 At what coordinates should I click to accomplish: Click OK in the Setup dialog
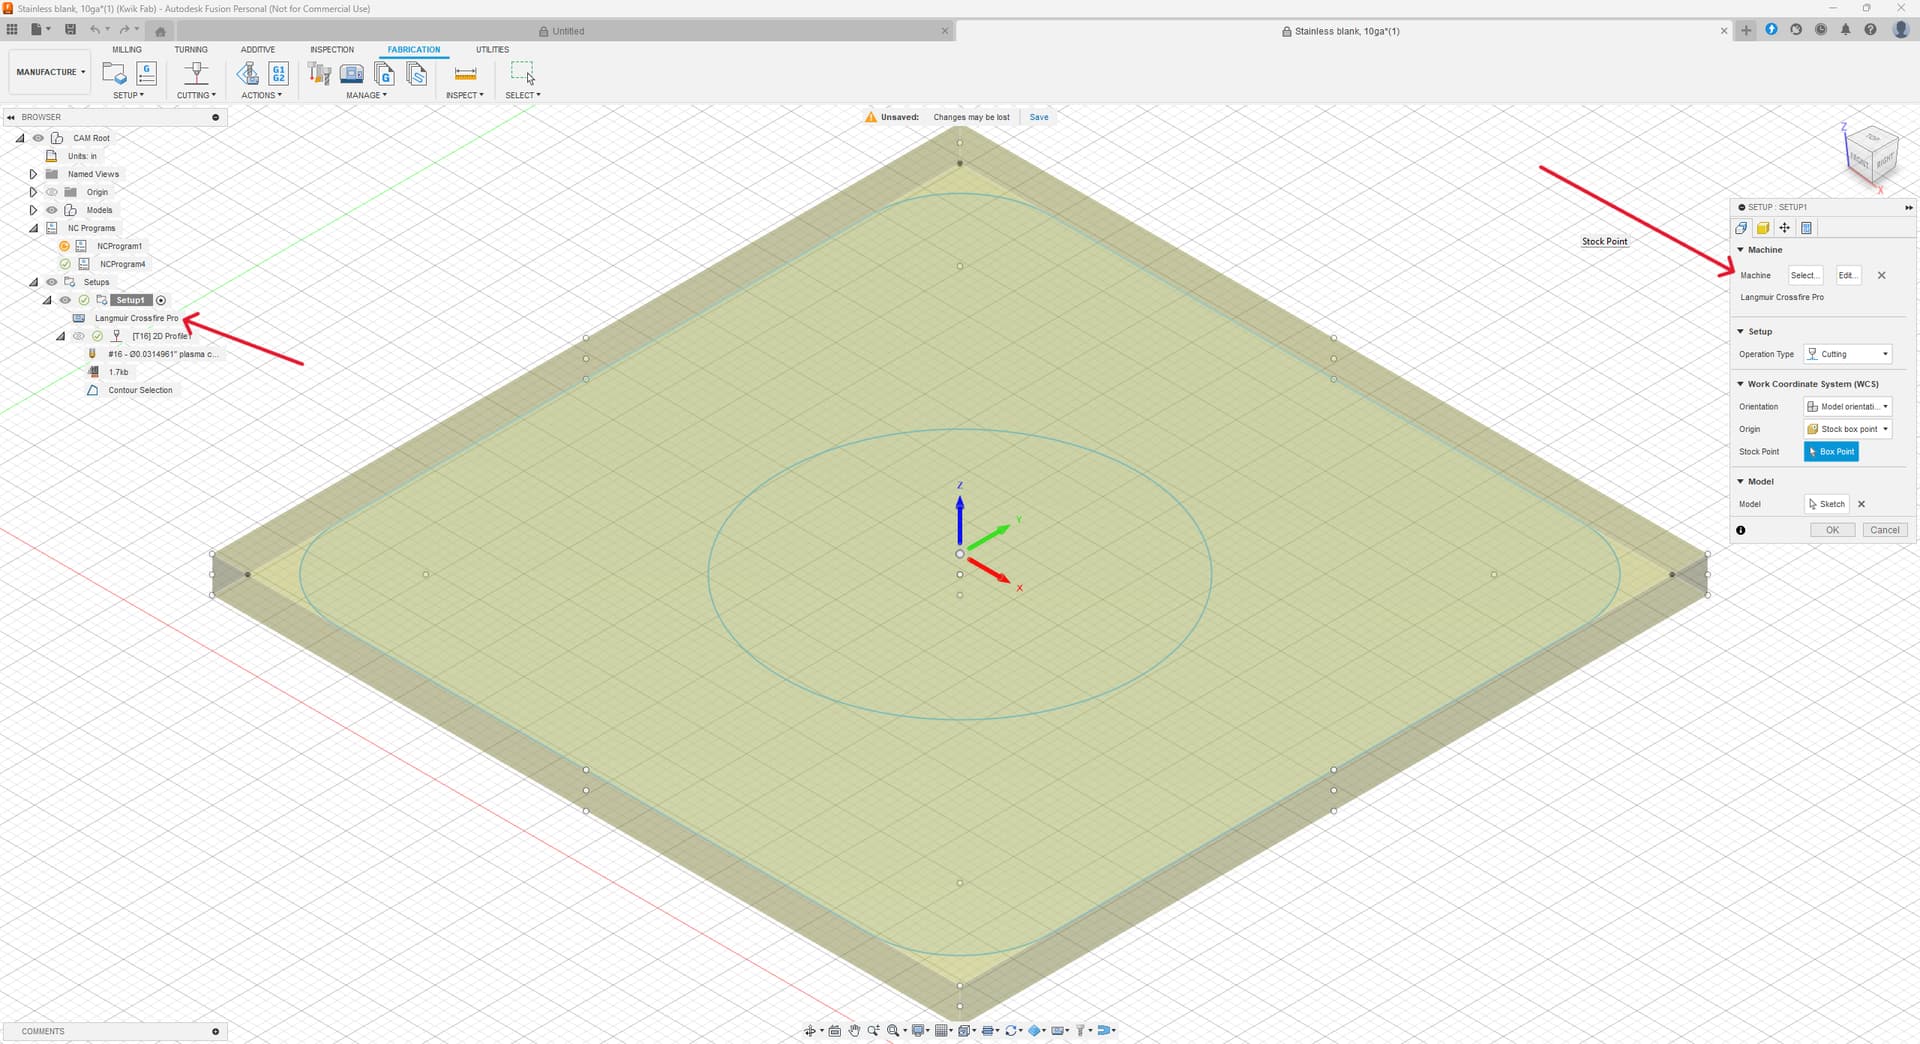click(x=1832, y=530)
